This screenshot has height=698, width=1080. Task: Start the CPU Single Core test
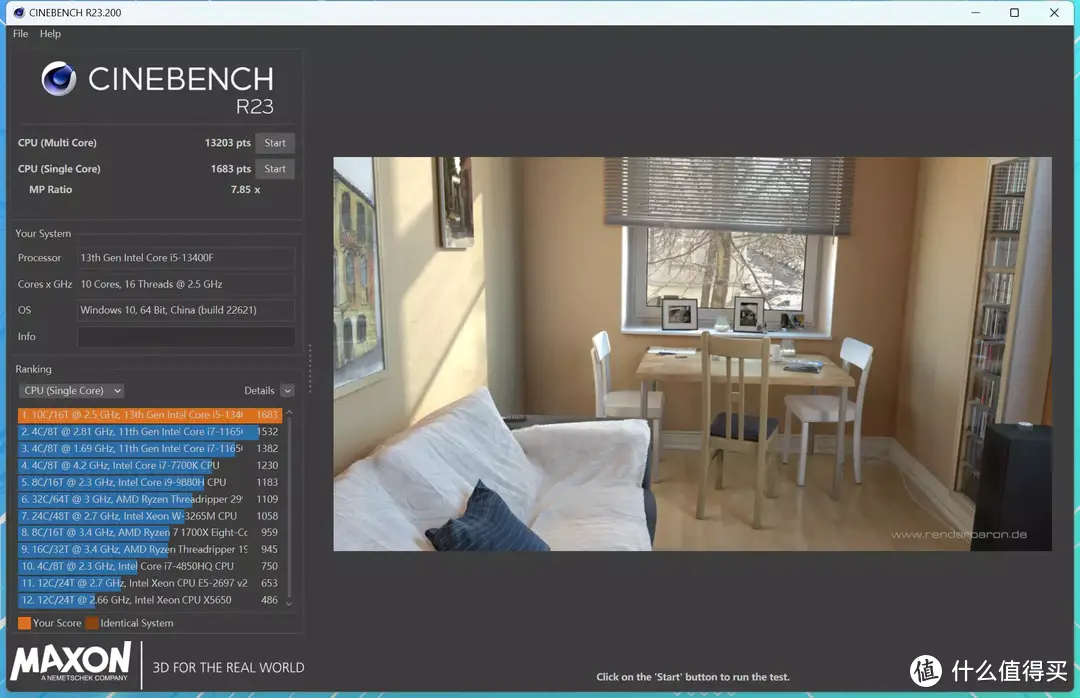[x=275, y=169]
